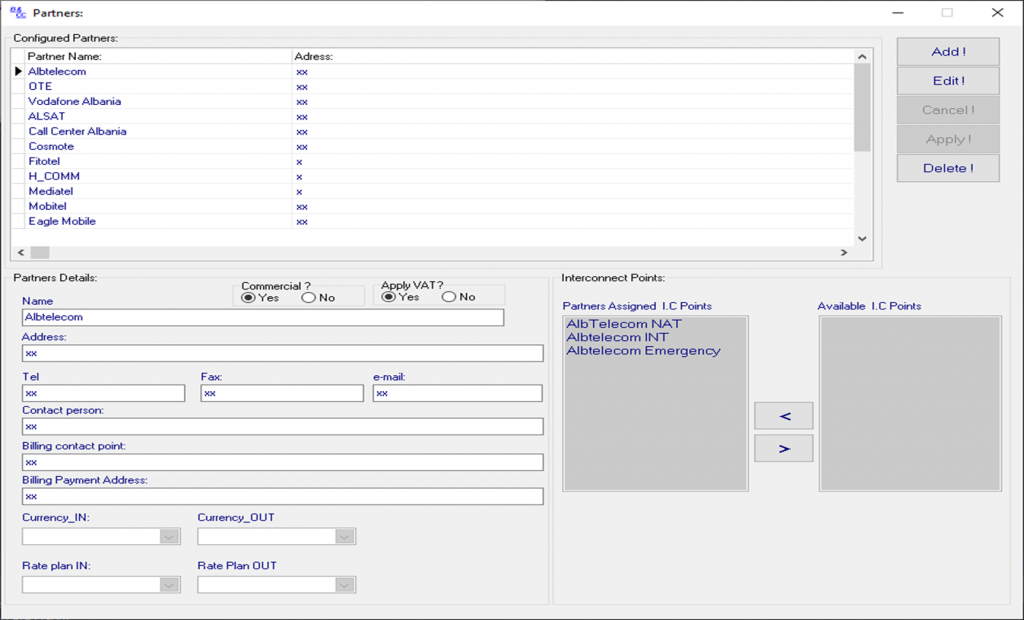Select the ALSAT partner row
This screenshot has height=620, width=1024.
click(432, 116)
